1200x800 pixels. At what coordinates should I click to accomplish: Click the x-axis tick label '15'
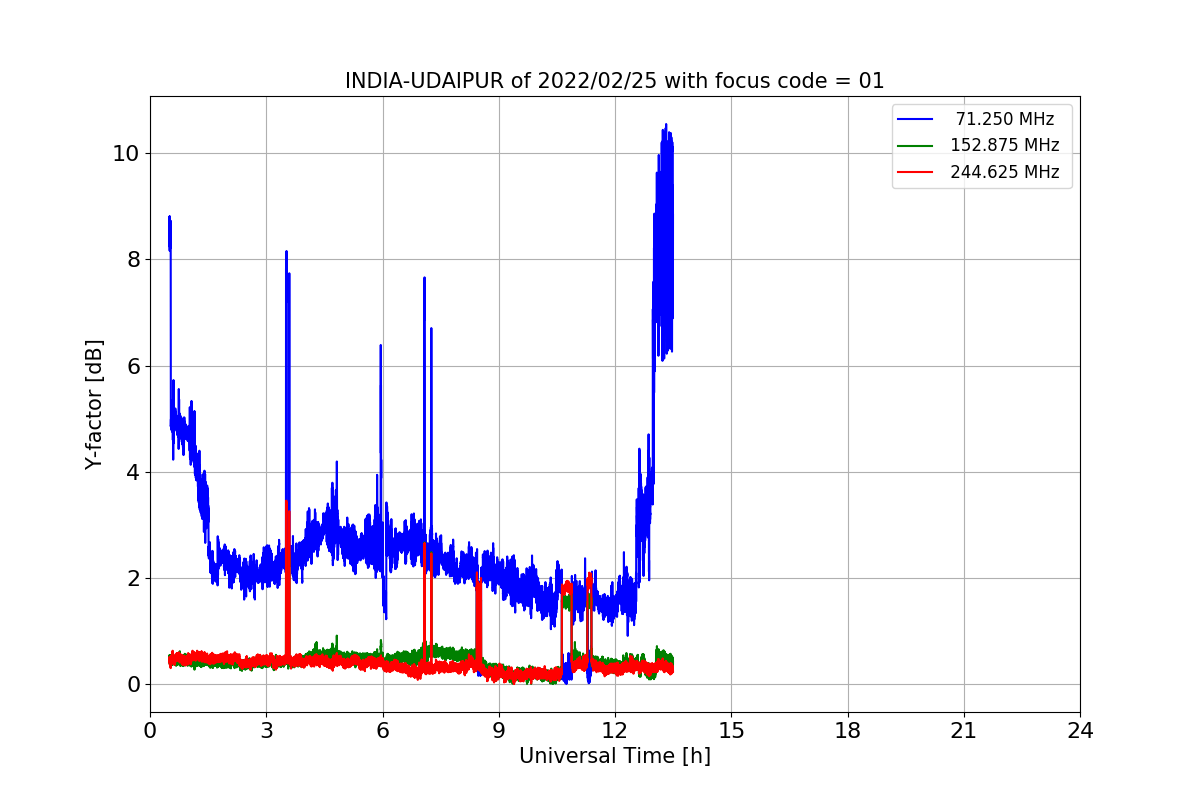[731, 731]
